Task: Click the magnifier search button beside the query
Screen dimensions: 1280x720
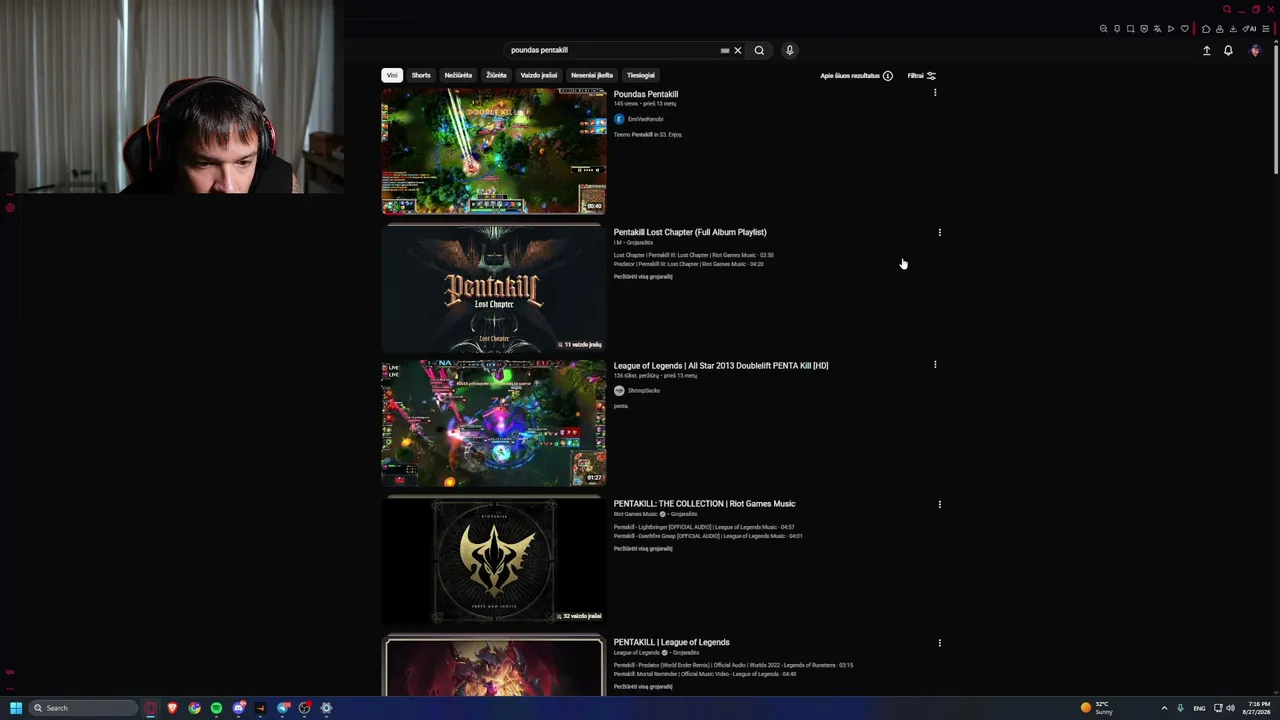Action: tap(759, 50)
